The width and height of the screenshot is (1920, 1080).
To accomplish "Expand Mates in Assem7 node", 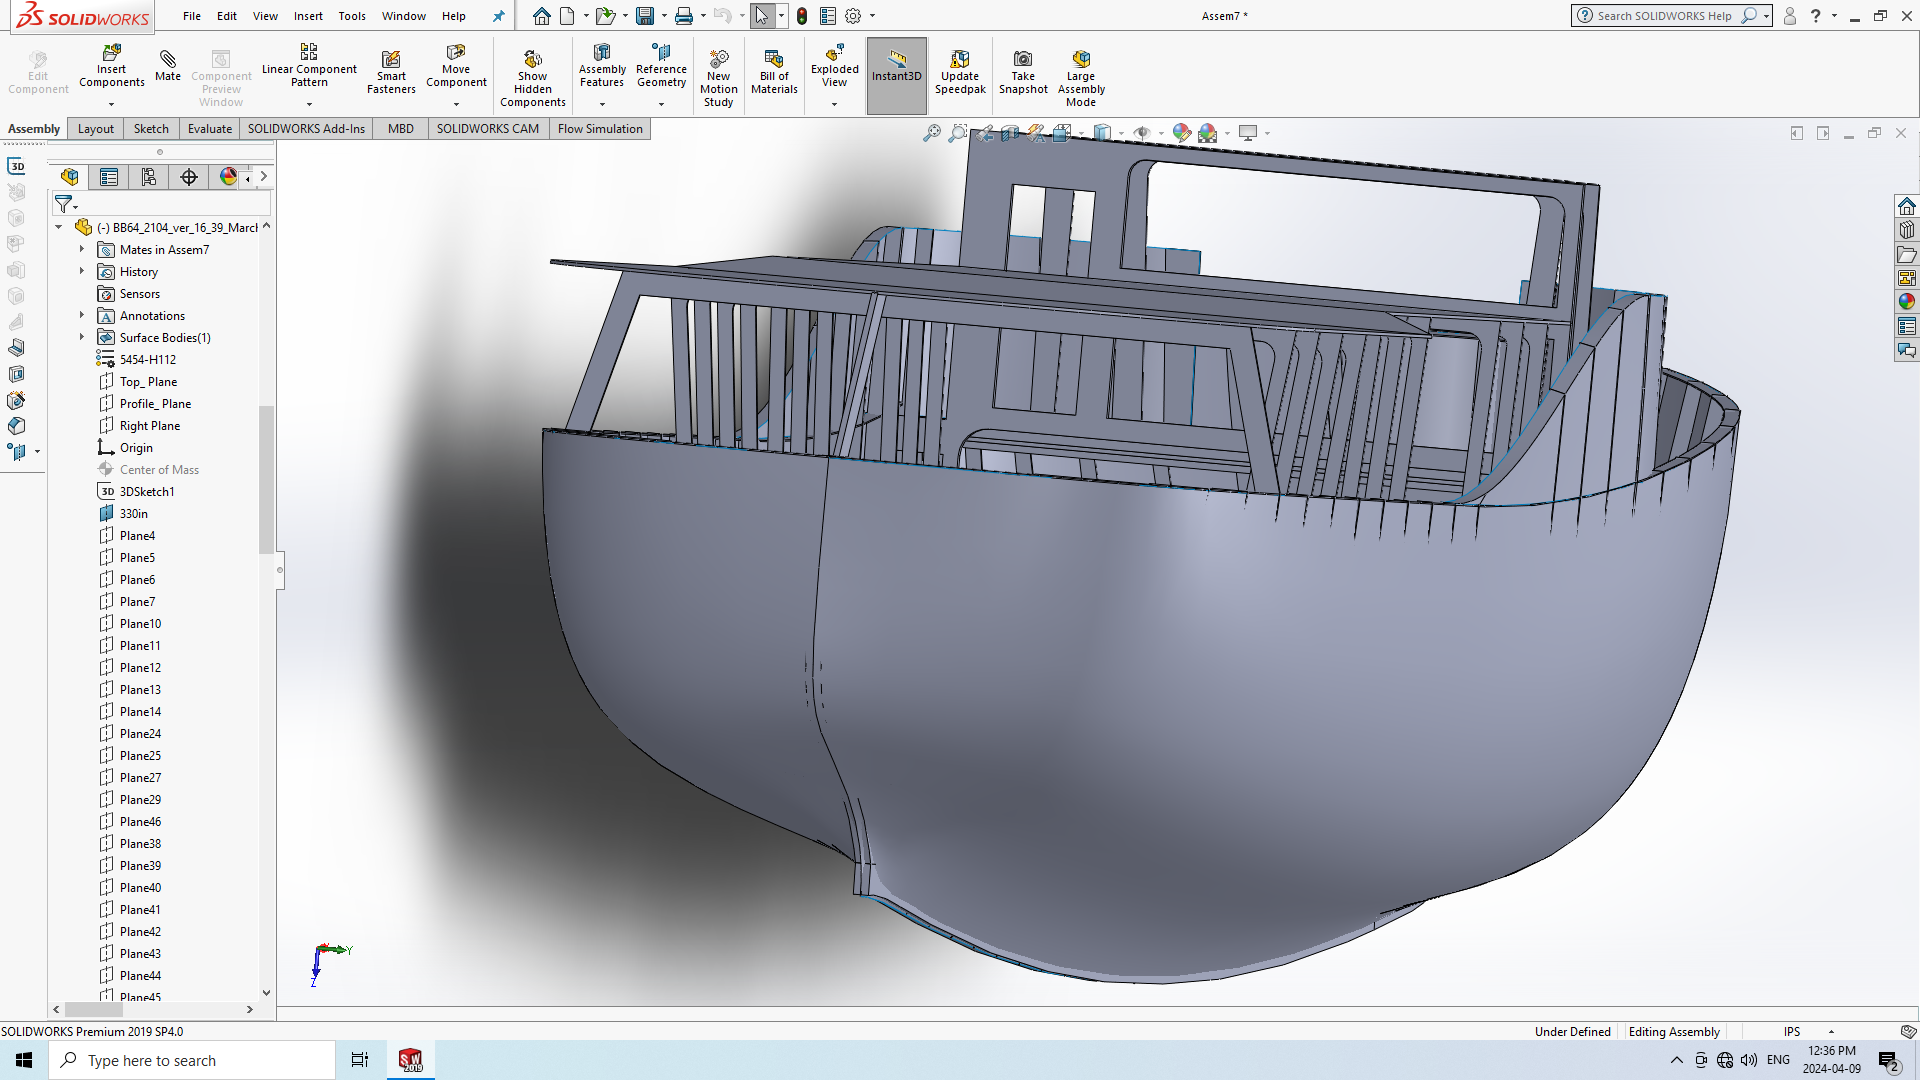I will pyautogui.click(x=82, y=250).
